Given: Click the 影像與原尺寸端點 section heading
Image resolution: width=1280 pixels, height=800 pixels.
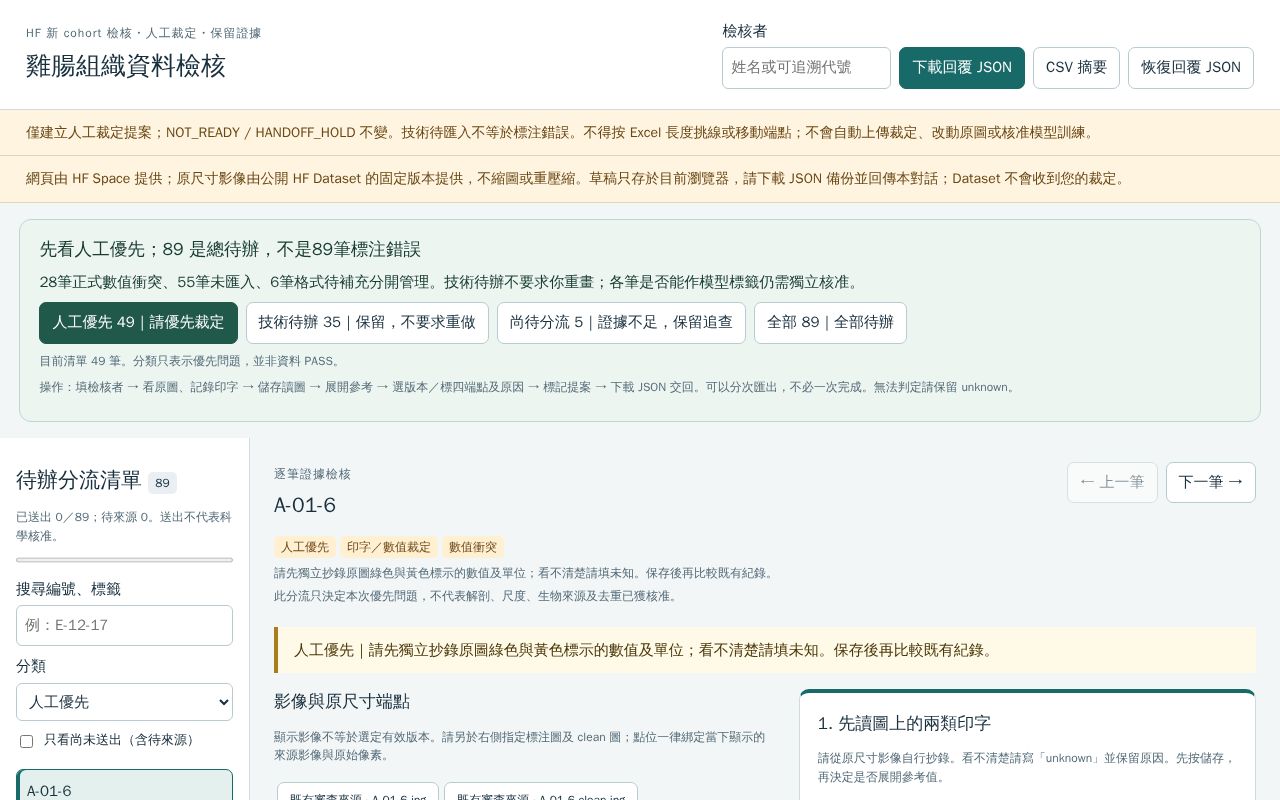Looking at the screenshot, I should point(342,702).
